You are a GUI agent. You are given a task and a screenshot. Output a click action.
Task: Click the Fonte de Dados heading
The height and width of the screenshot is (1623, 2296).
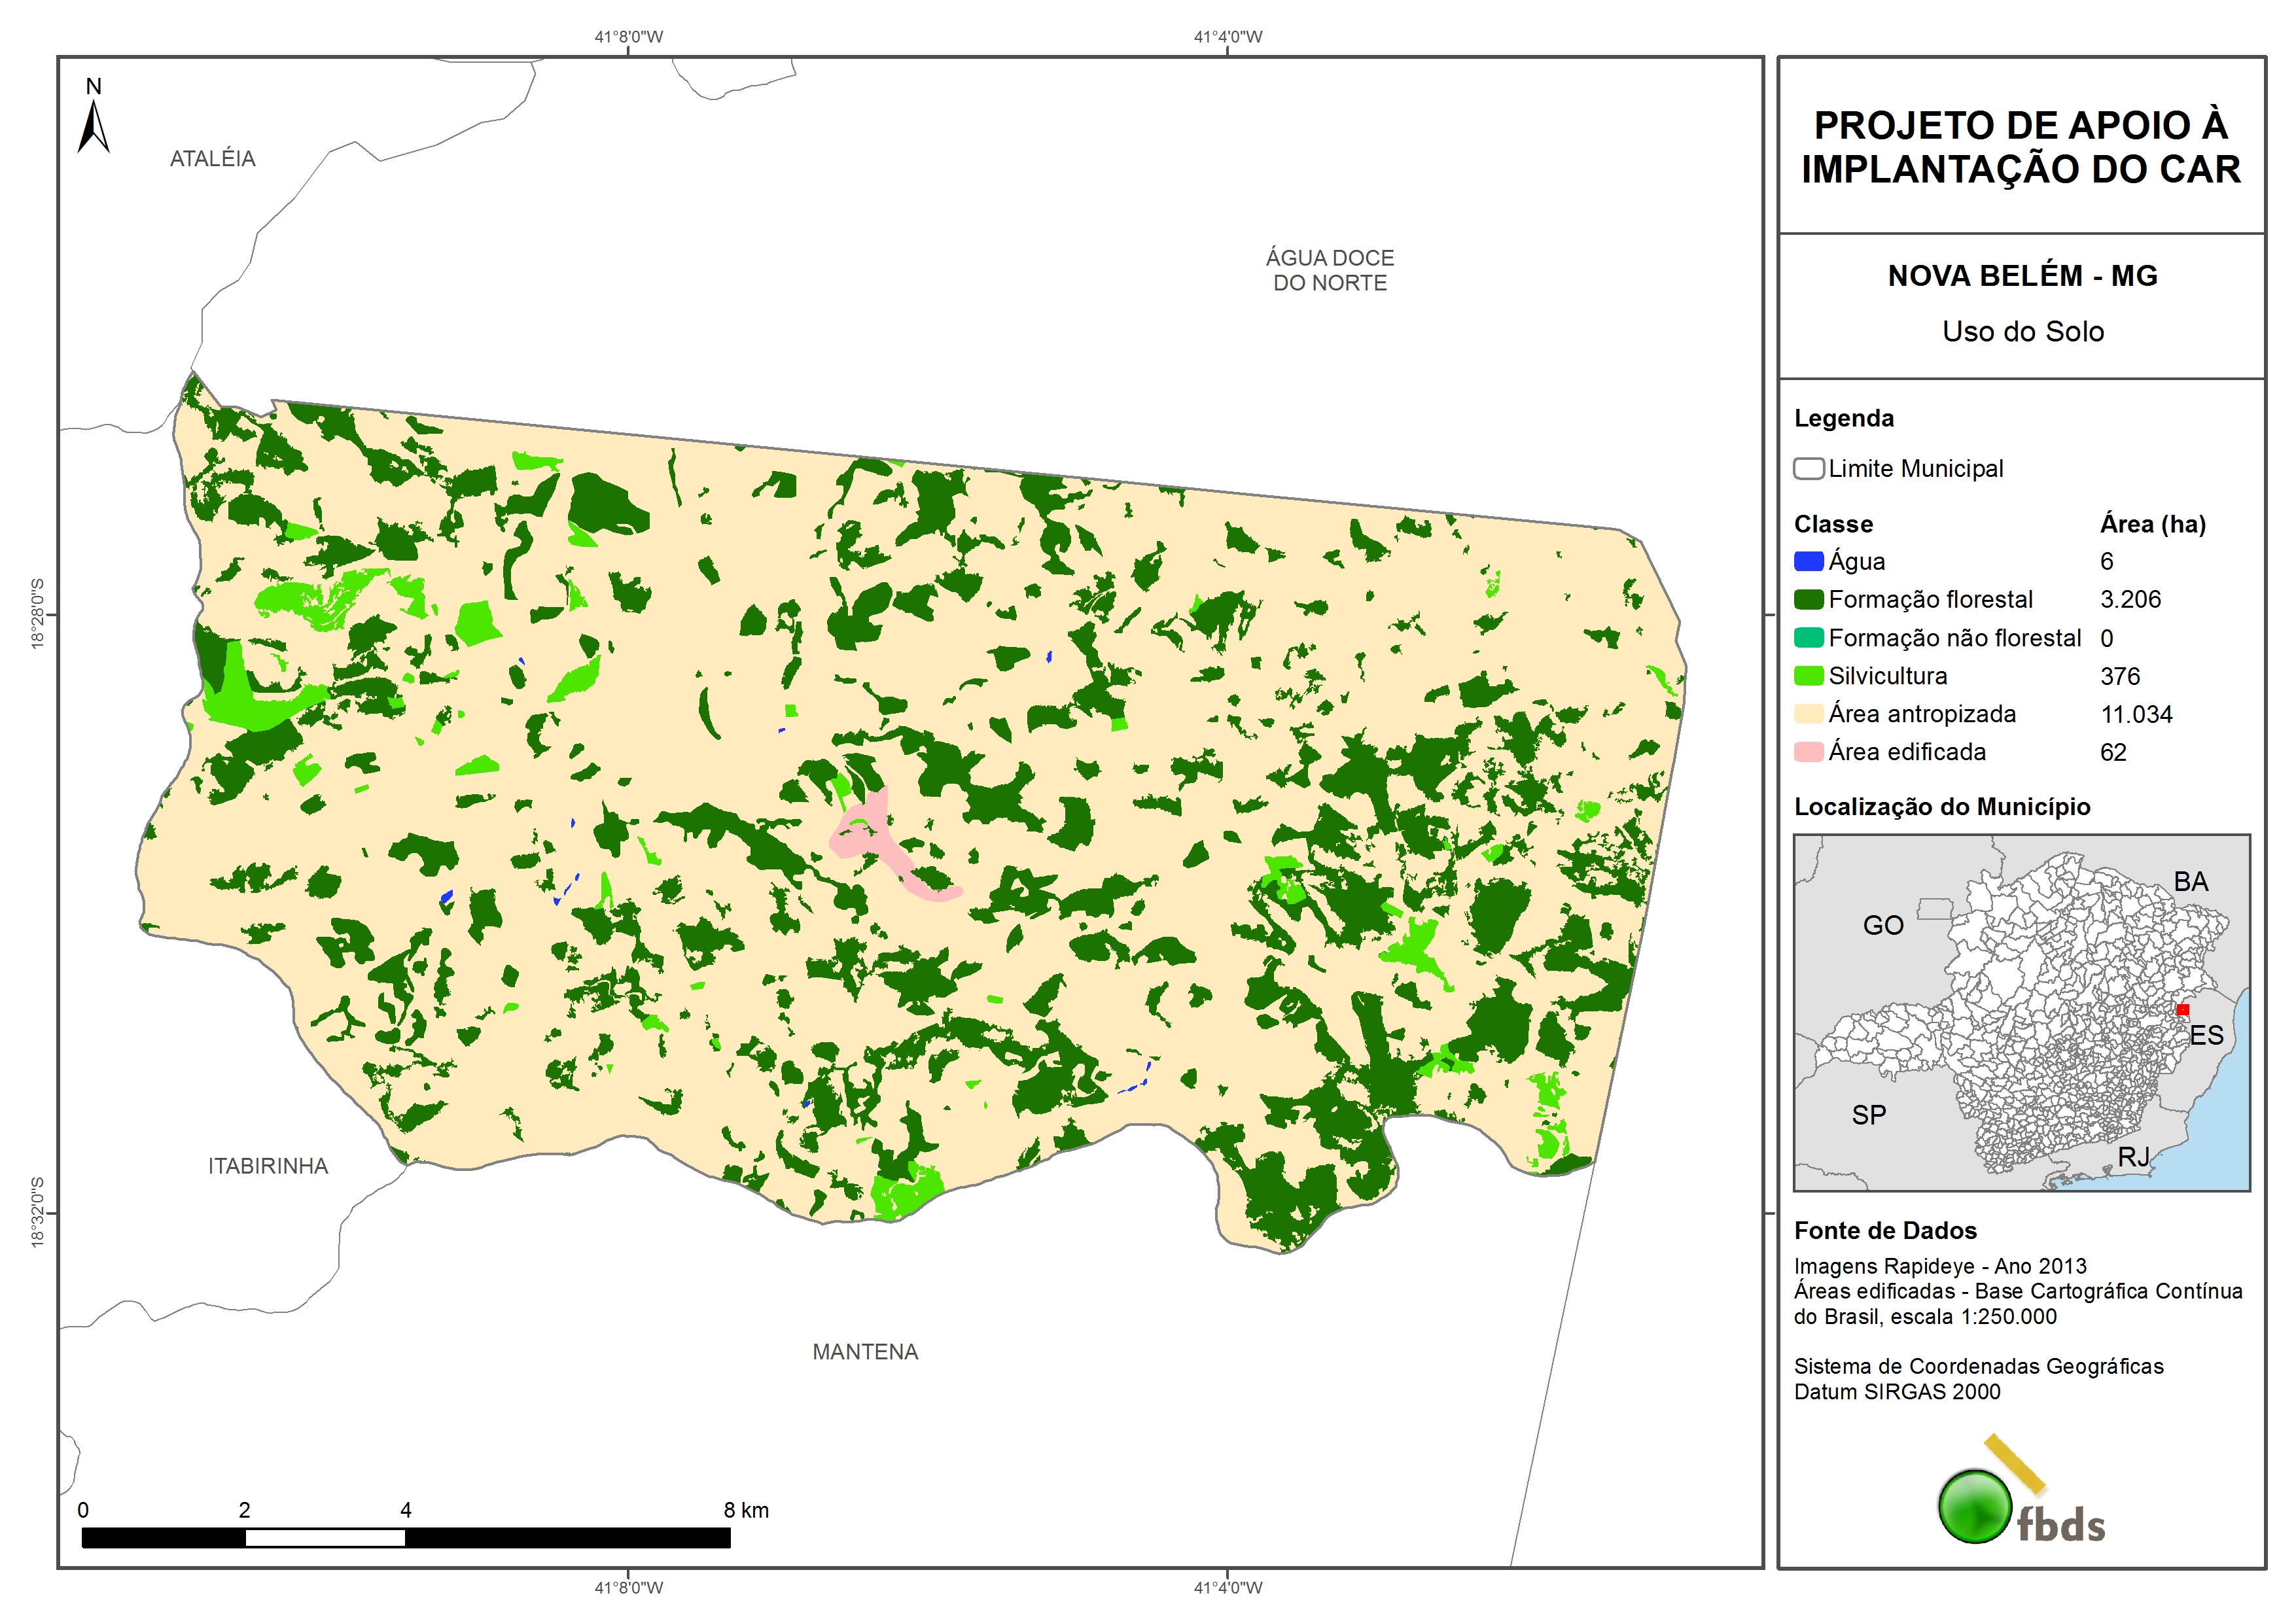(x=1885, y=1230)
